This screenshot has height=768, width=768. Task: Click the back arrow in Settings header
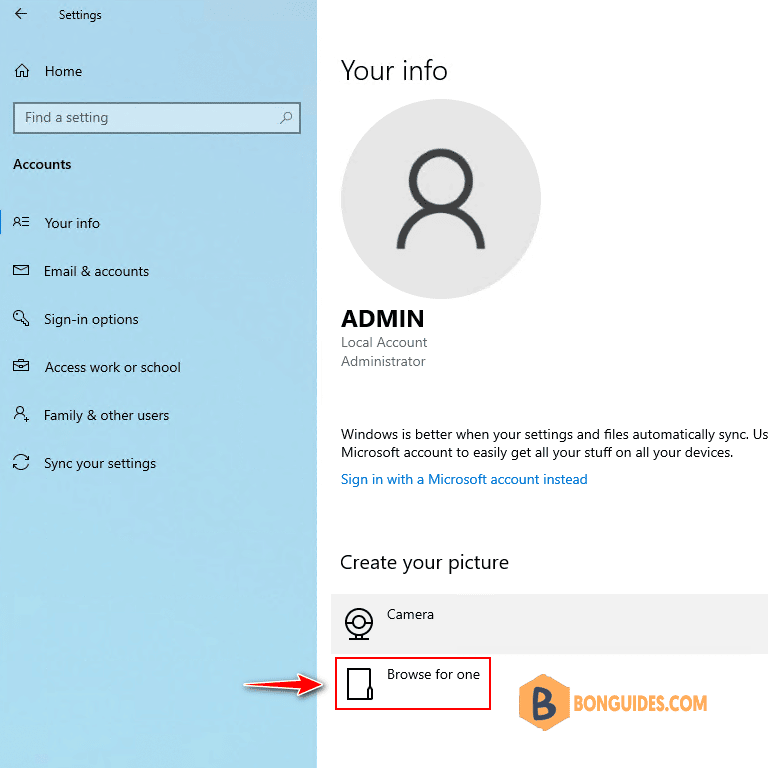(x=21, y=14)
